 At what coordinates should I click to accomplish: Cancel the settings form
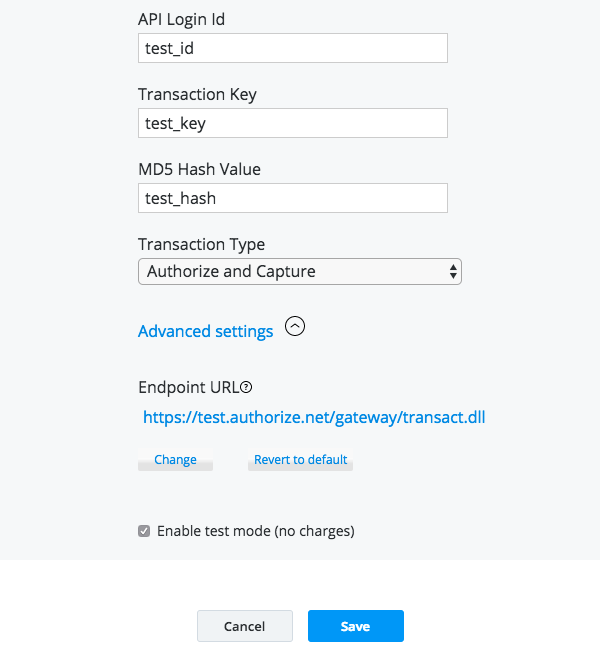click(245, 626)
